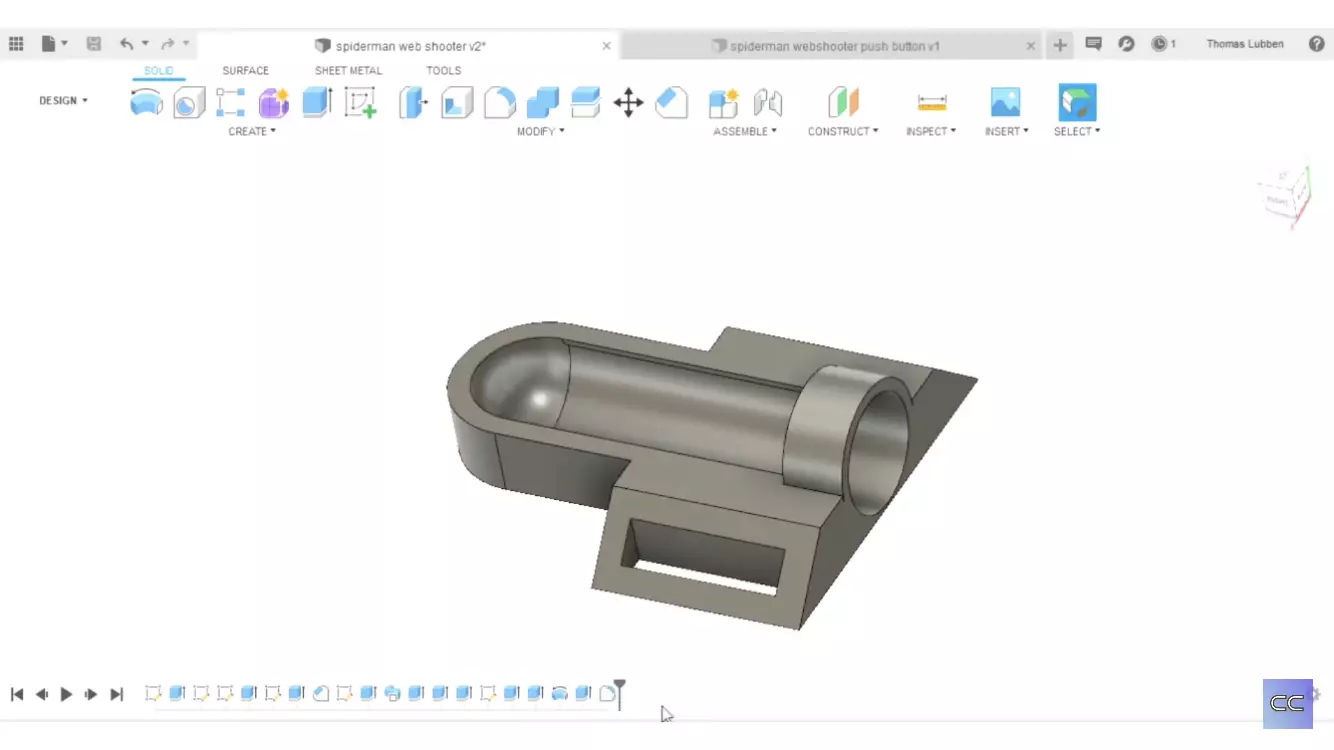
Task: Step forward one timeline feature
Action: pyautogui.click(x=91, y=694)
